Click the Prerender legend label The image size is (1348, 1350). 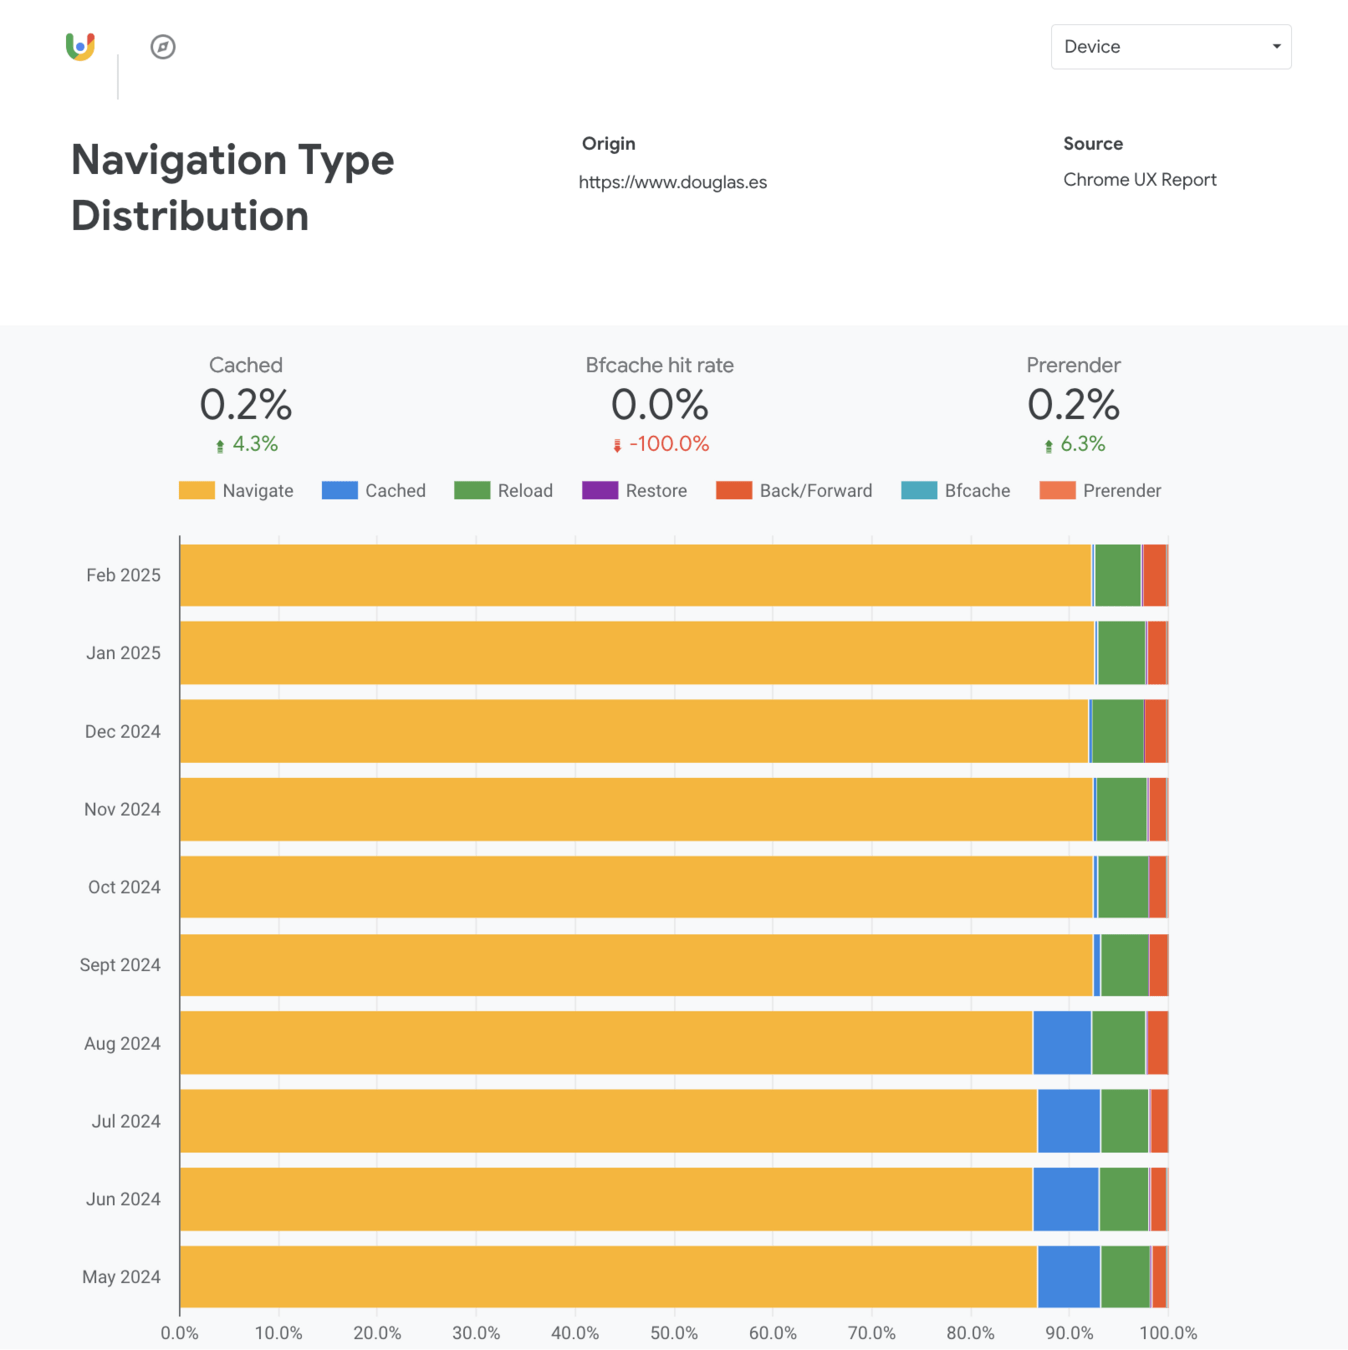[x=1122, y=491]
